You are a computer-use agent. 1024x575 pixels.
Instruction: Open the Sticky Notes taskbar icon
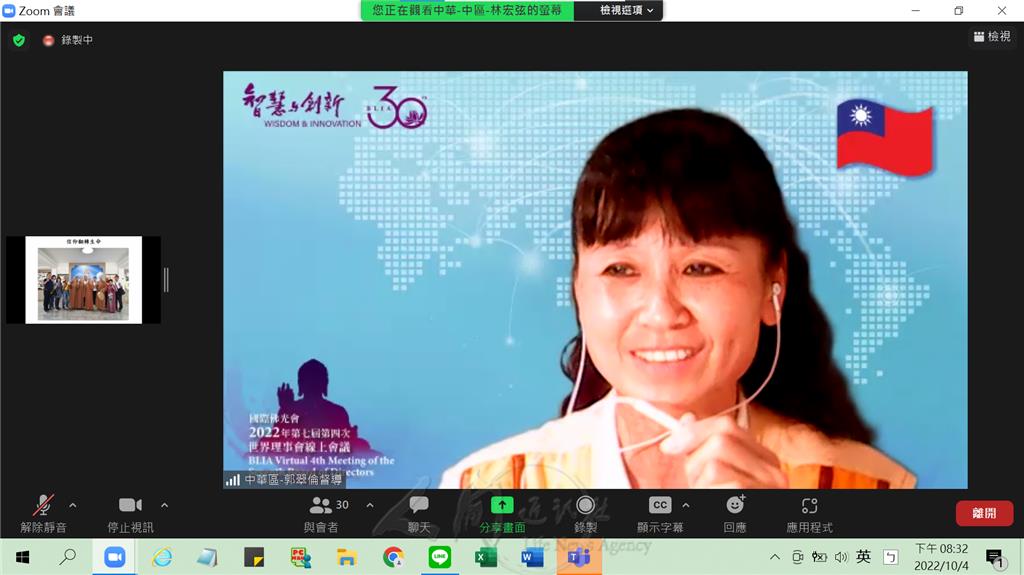253,557
